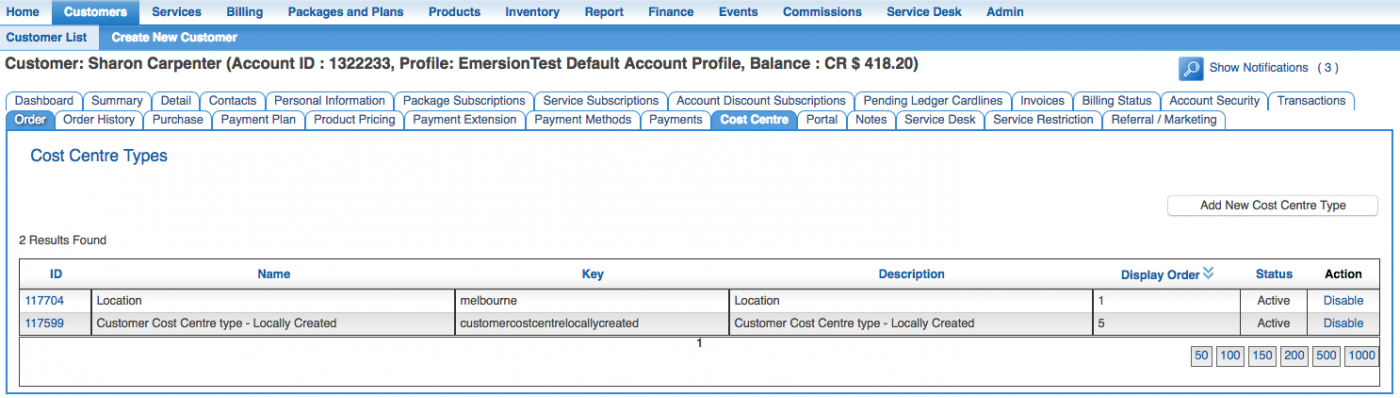
Task: Open the Payments tab
Action: [676, 120]
